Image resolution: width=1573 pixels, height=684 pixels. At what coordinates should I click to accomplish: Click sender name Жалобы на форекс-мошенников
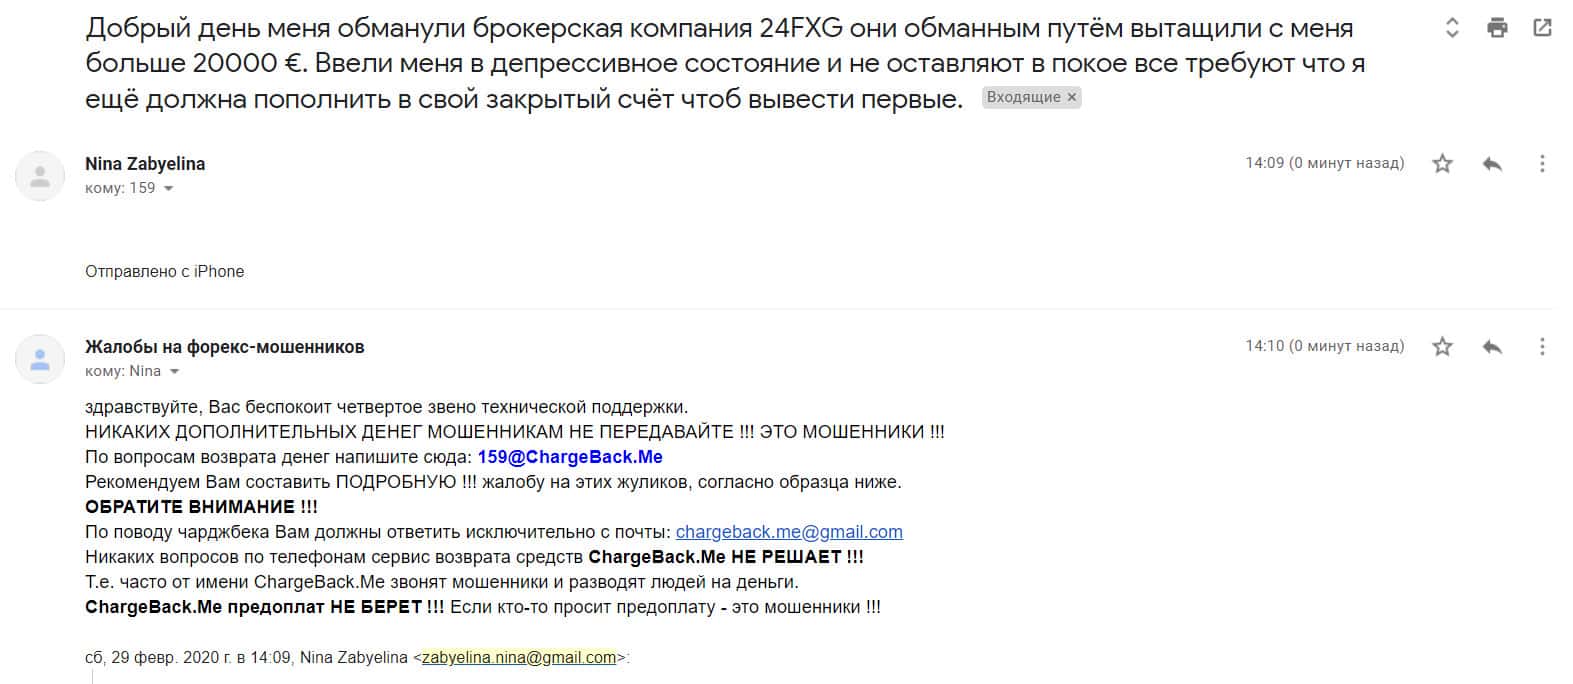tap(225, 347)
